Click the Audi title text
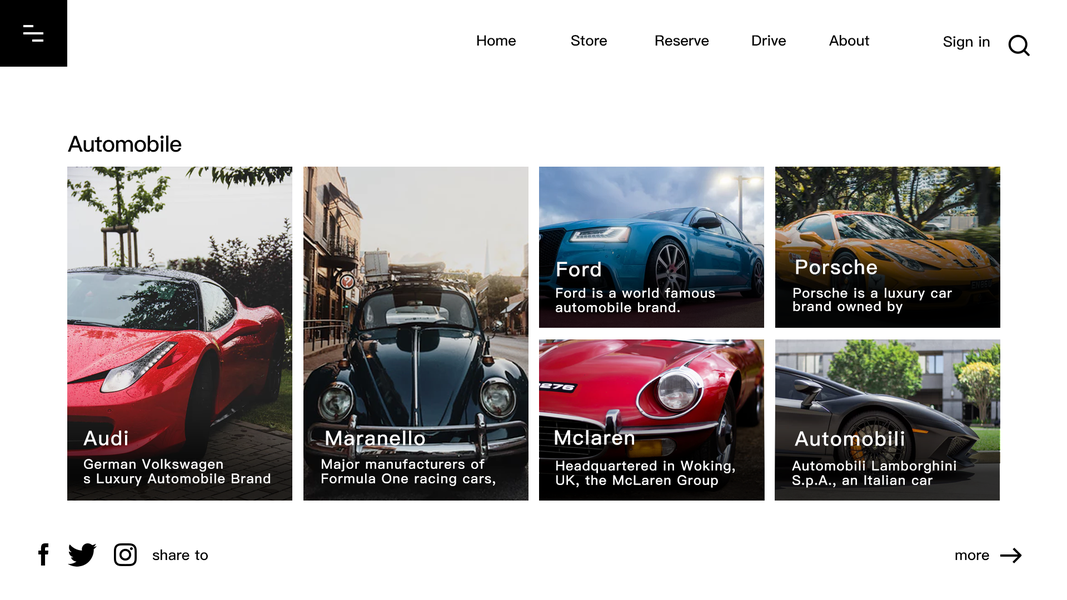The width and height of the screenshot is (1067, 600). point(105,438)
